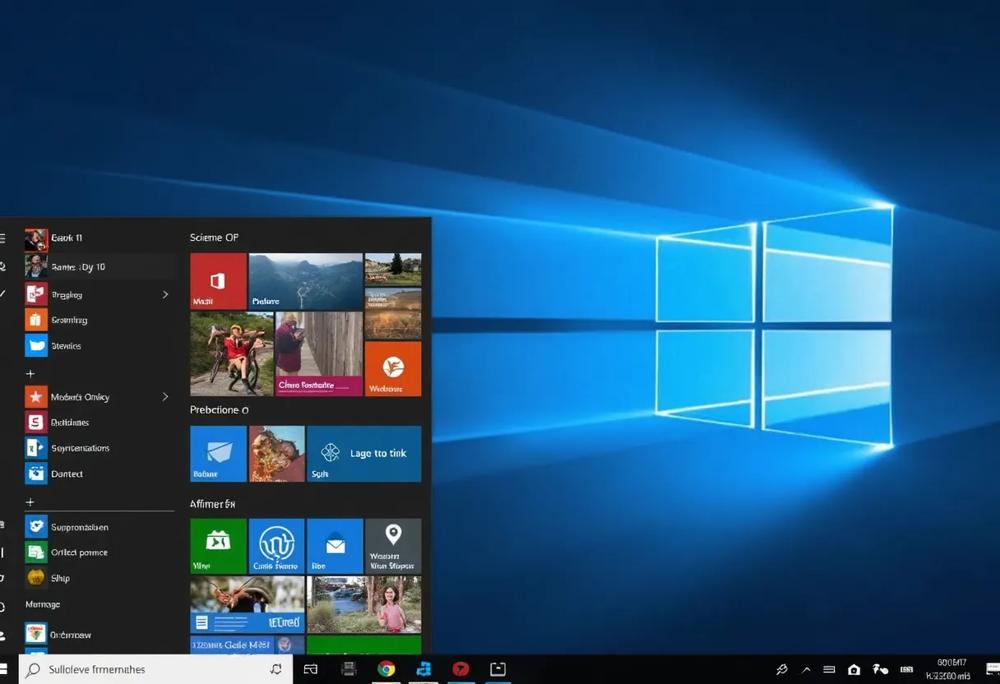Click the microphone icon in search box
This screenshot has height=684, width=1000.
click(276, 669)
